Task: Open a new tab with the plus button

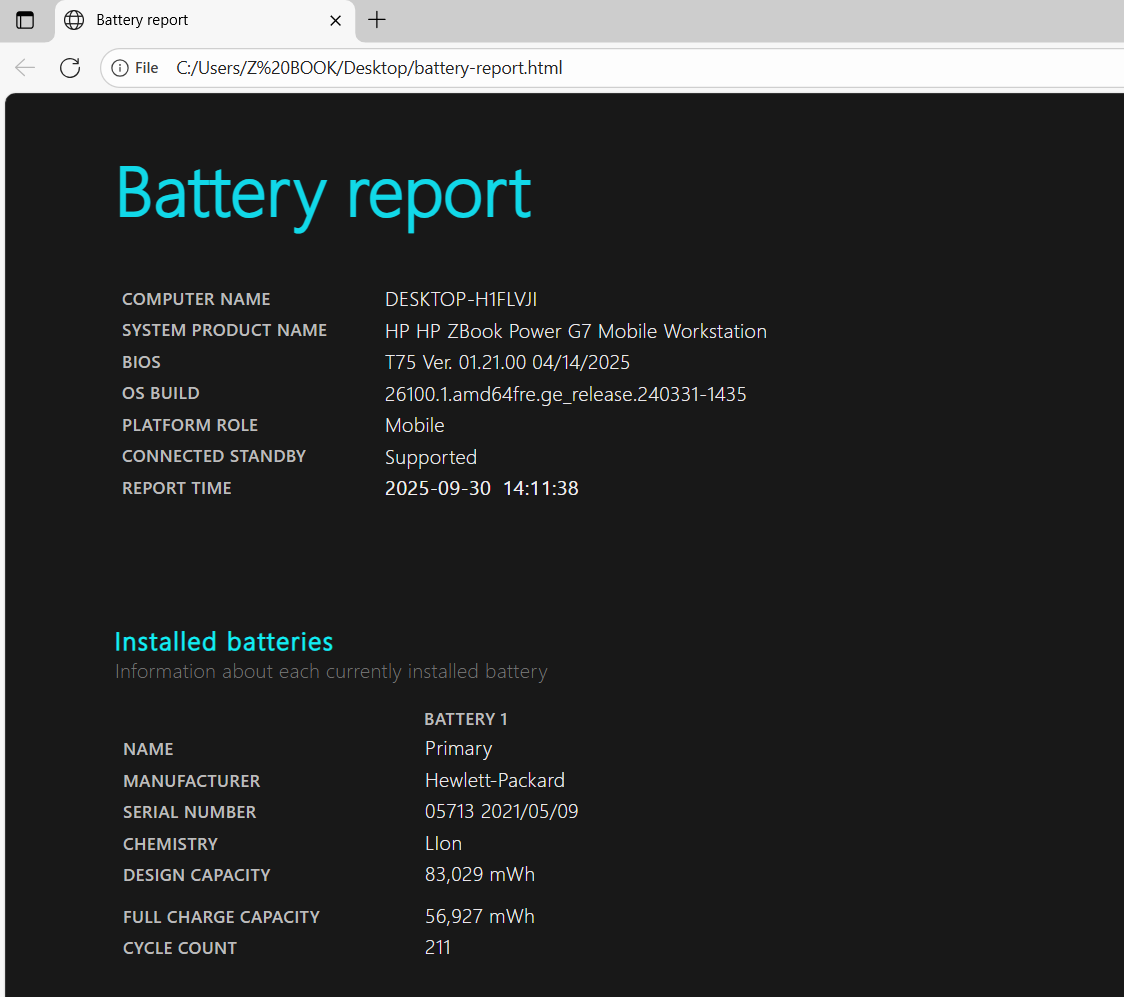Action: tap(377, 20)
